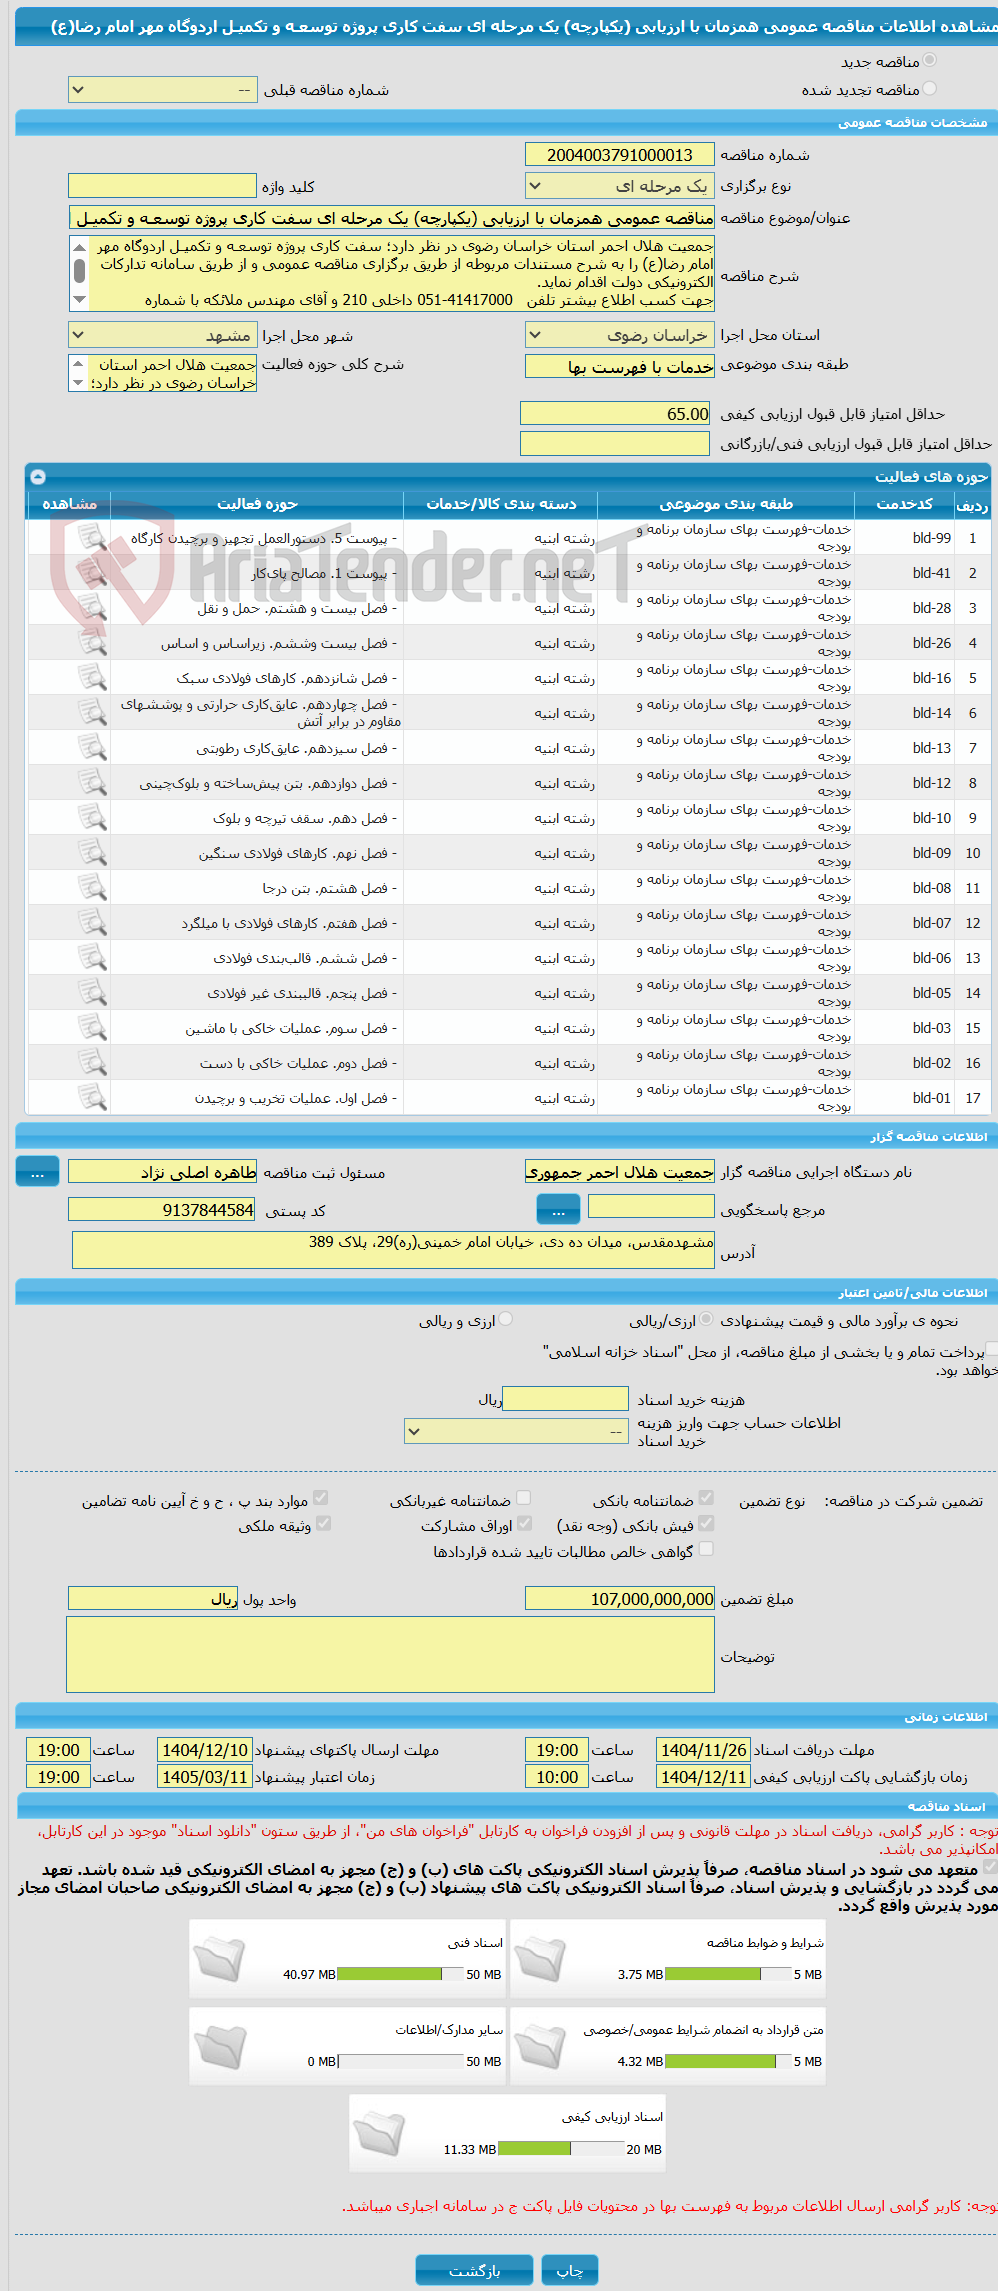998x2291 pixels.
Task: Click the دسته بندی کالا/خدمات column header
Action: click(501, 504)
